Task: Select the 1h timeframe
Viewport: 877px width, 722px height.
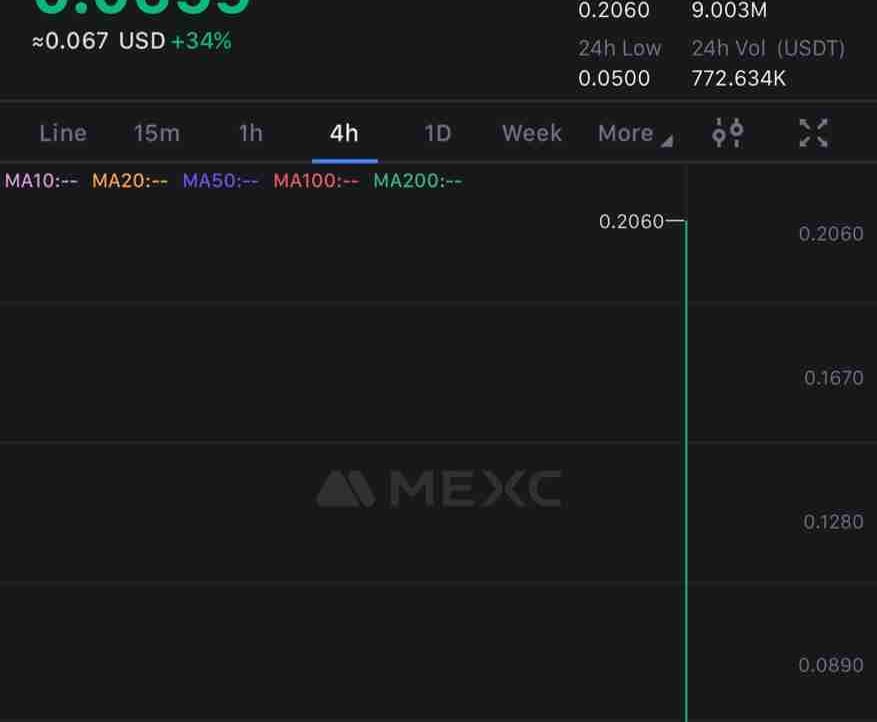Action: point(251,134)
